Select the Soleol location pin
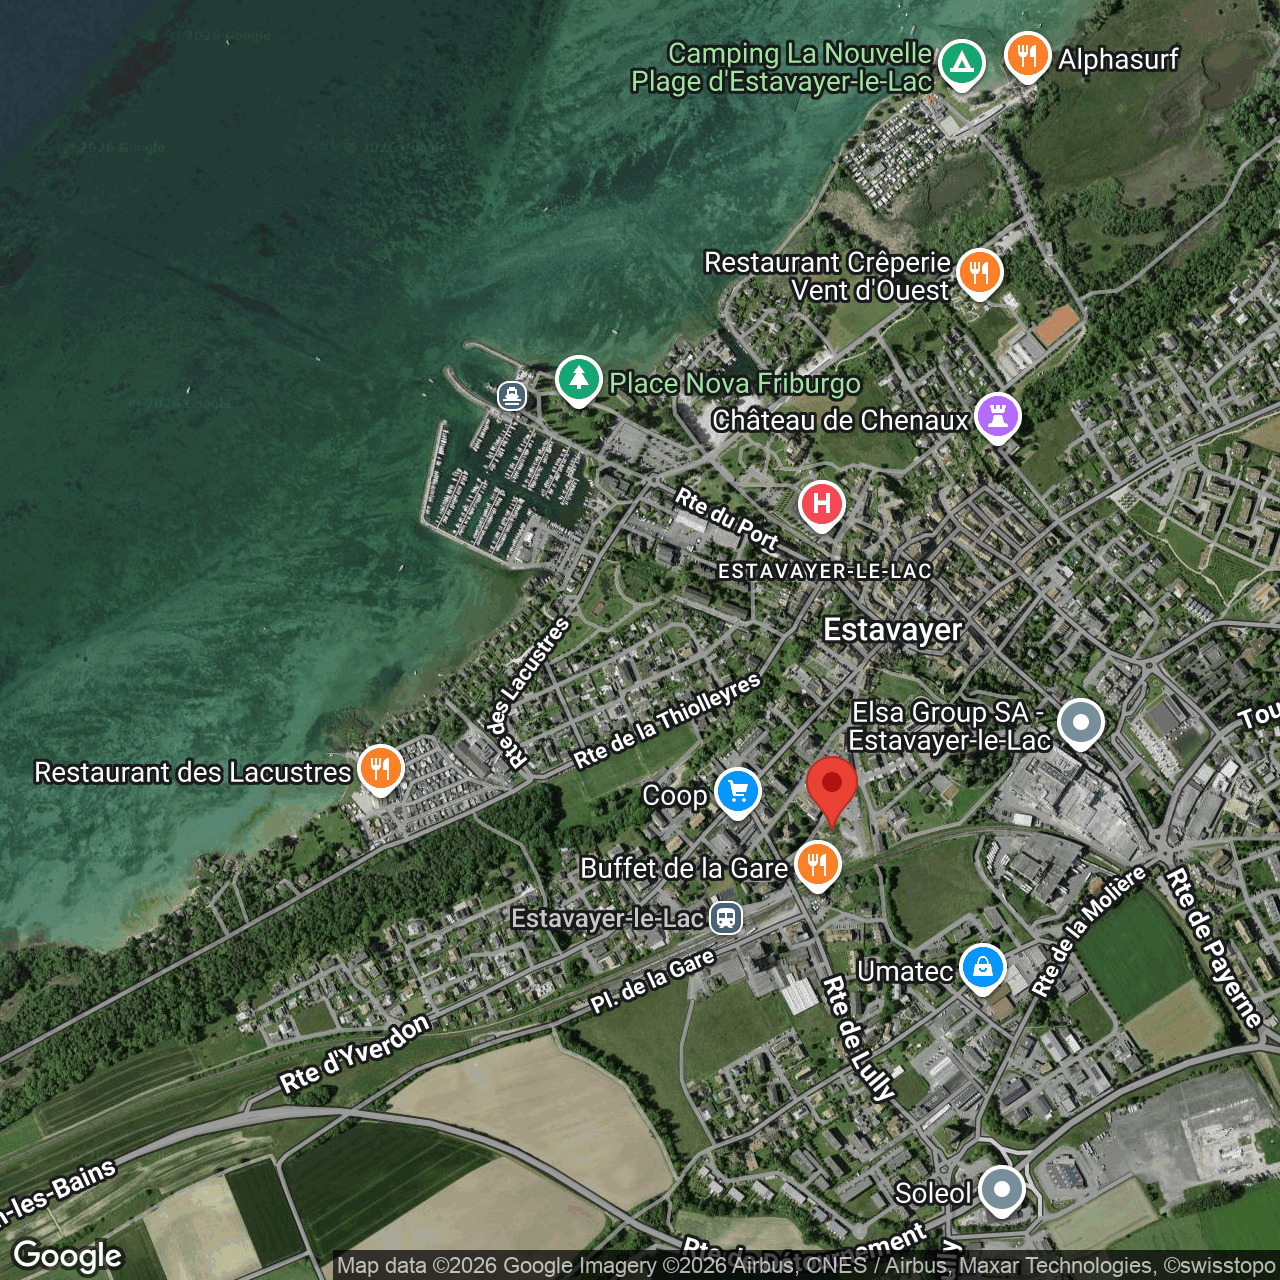 [1001, 1192]
